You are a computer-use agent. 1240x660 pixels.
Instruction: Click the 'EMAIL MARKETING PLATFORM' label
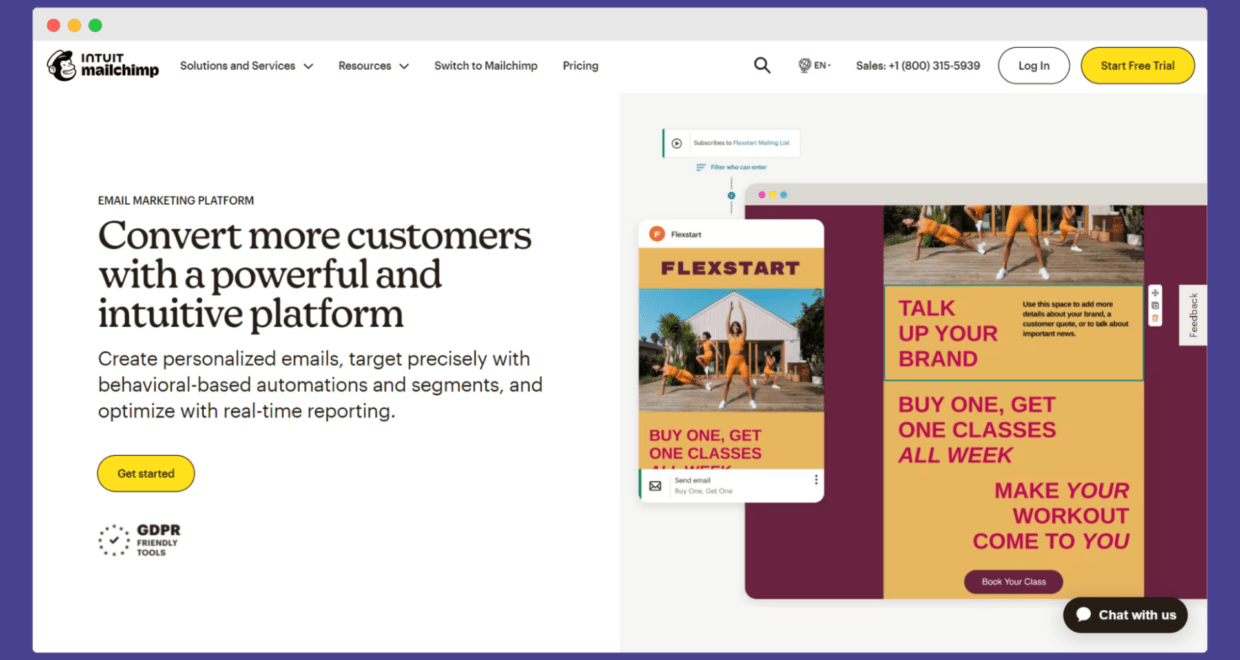coord(176,200)
